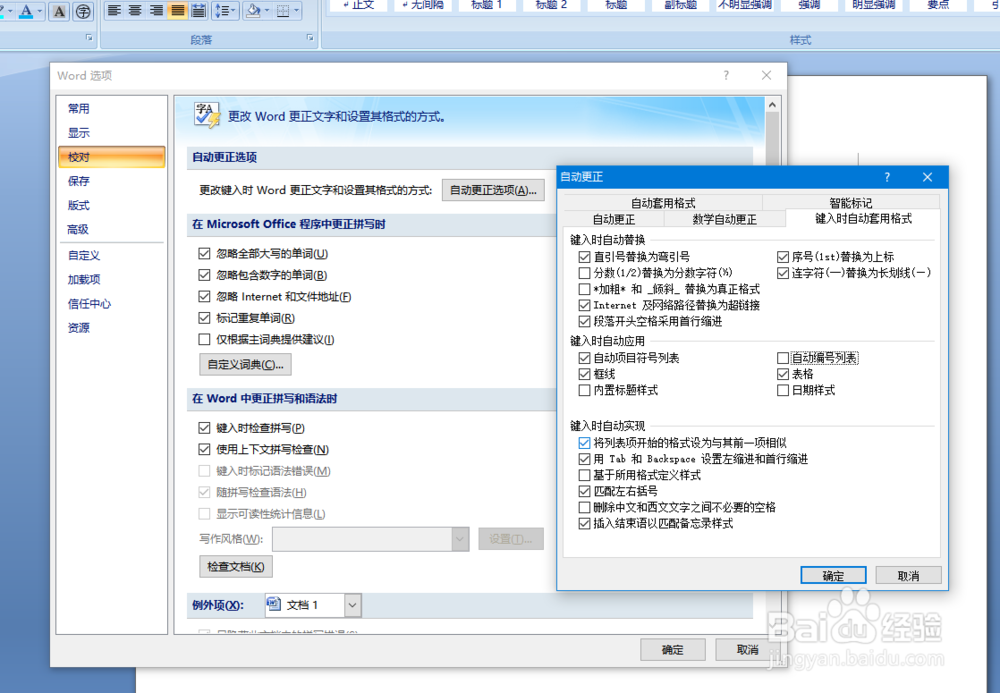Enable 分数(1/2)替换为分数字符 checkbox

(x=584, y=273)
